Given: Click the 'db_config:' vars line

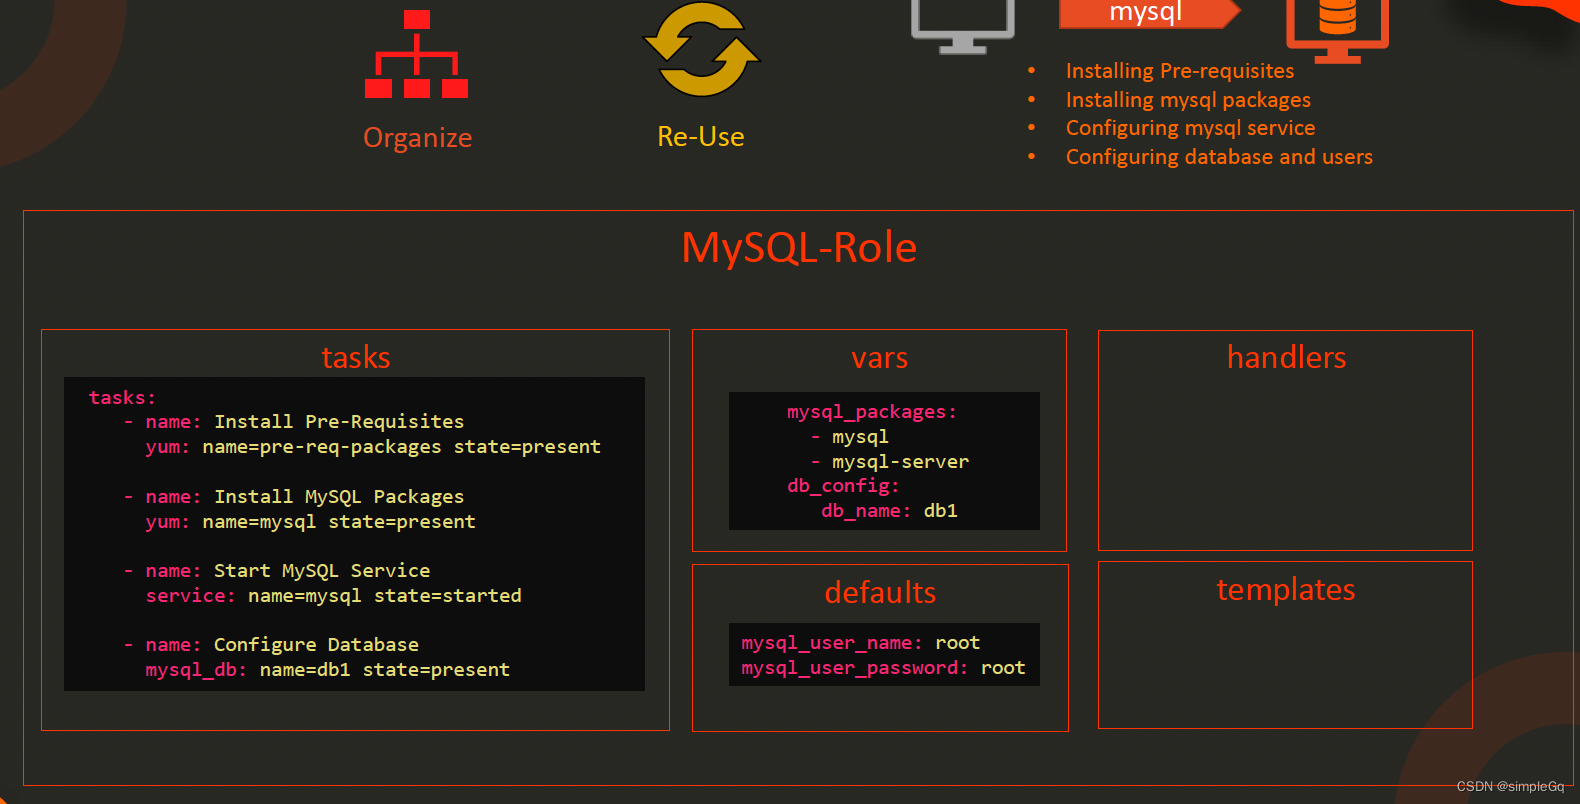Looking at the screenshot, I should point(843,486).
